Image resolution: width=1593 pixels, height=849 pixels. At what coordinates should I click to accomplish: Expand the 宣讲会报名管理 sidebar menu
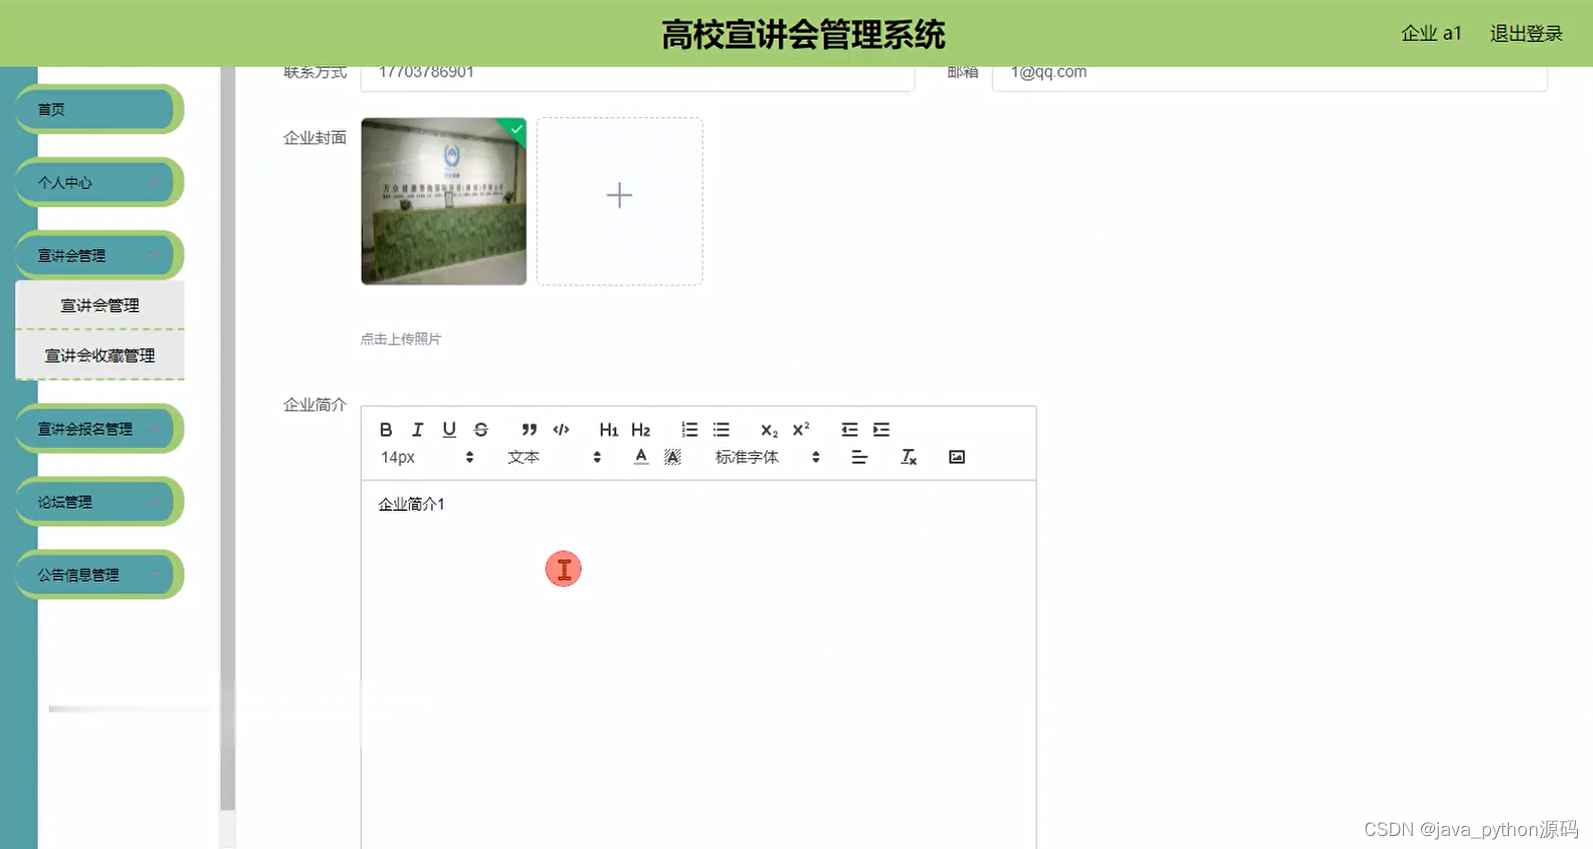point(98,428)
